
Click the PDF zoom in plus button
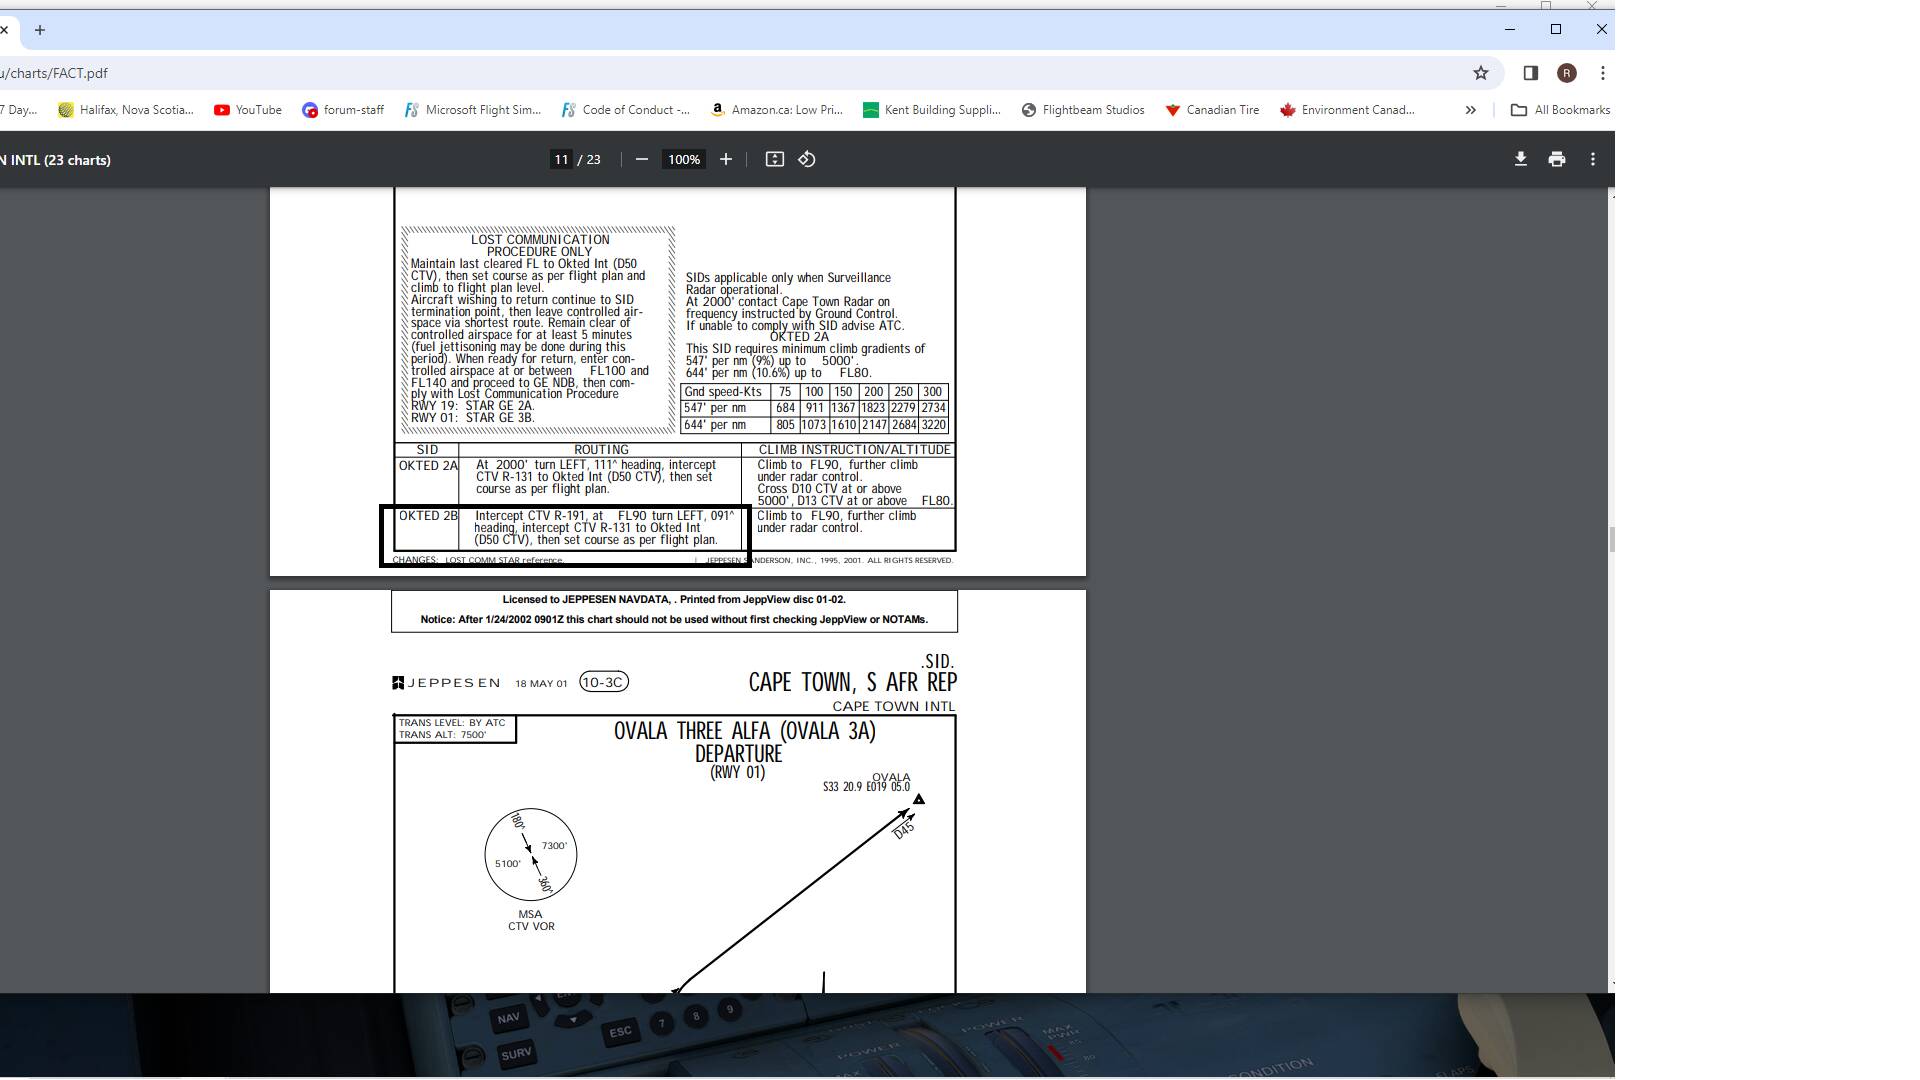(726, 160)
